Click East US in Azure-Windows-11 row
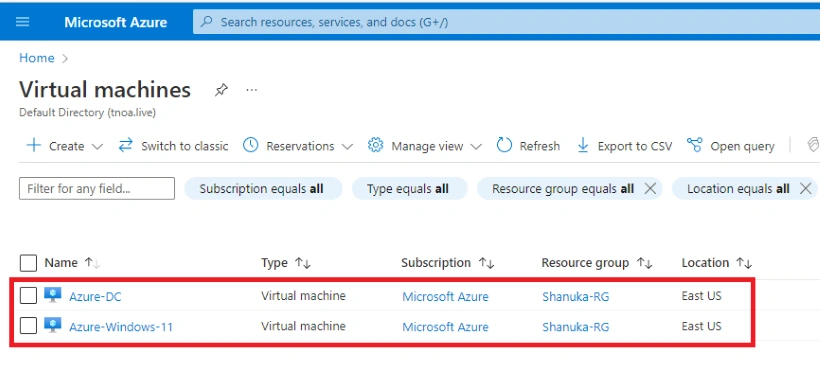Image resolution: width=820 pixels, height=375 pixels. pos(701,326)
